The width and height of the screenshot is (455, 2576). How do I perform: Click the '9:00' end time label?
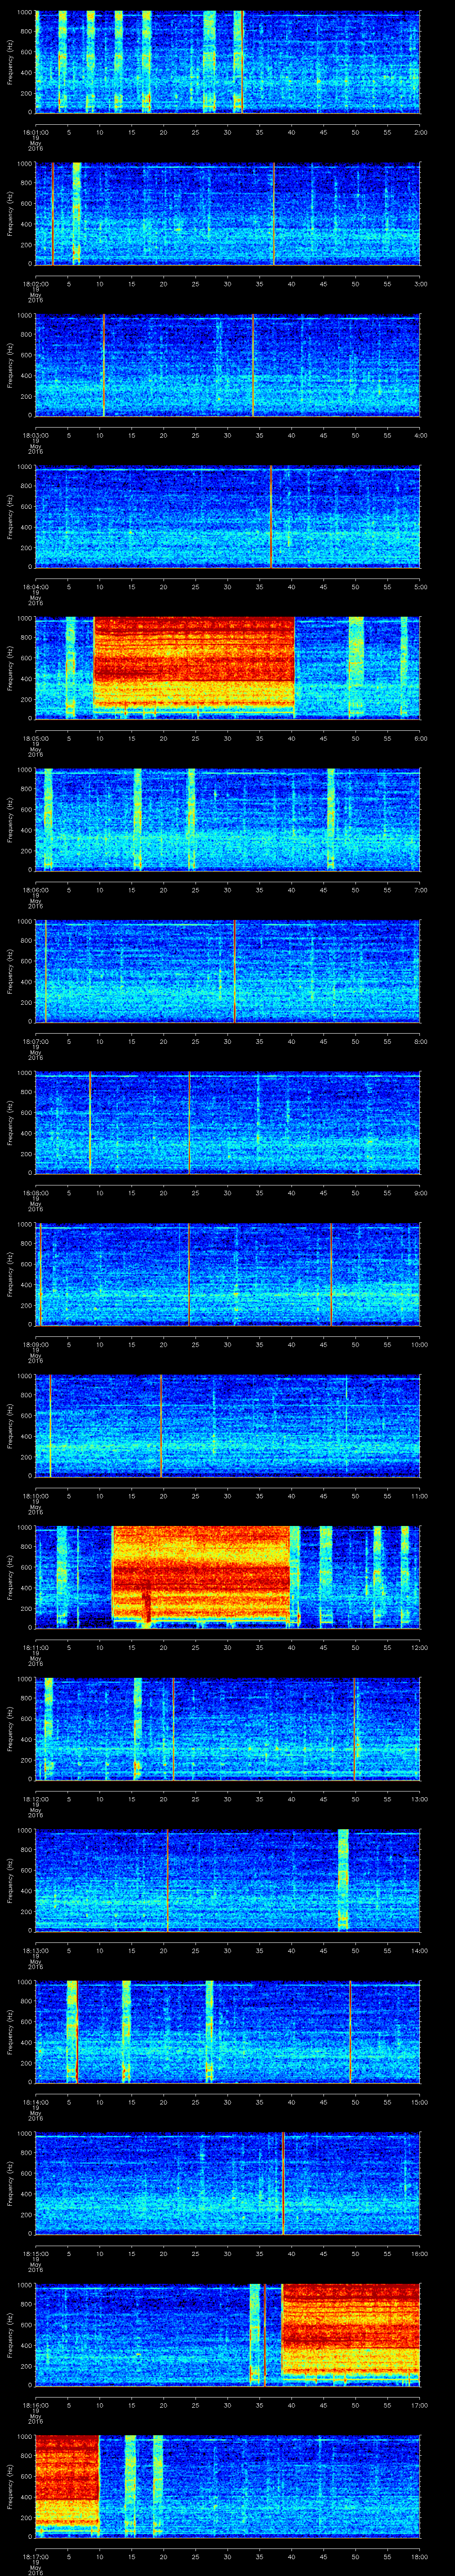point(420,1192)
